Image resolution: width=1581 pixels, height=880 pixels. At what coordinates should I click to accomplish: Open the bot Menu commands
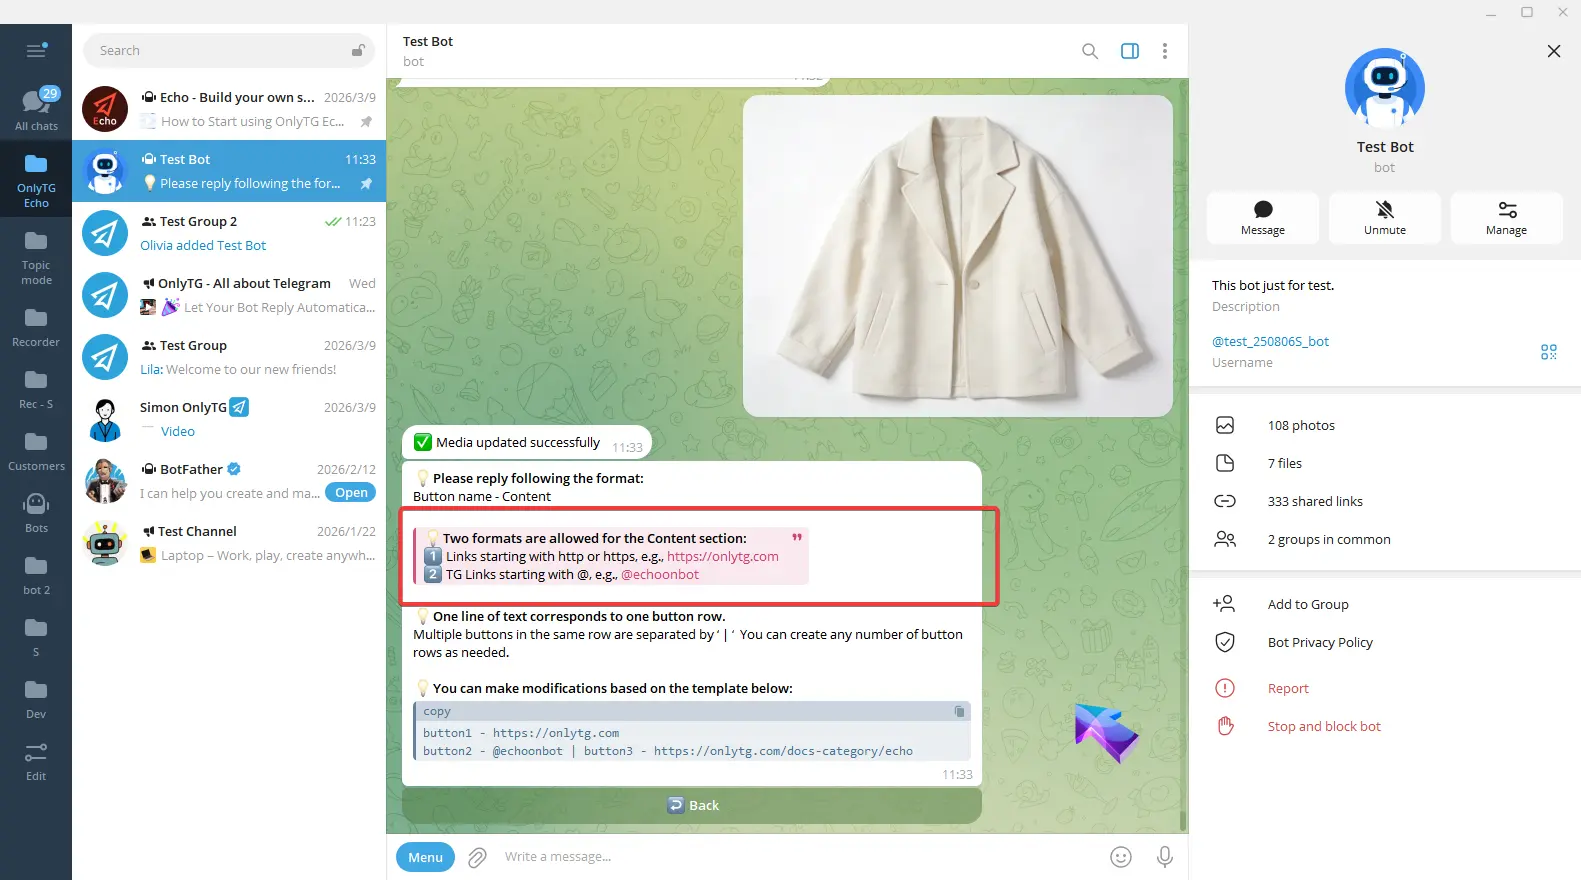click(425, 857)
